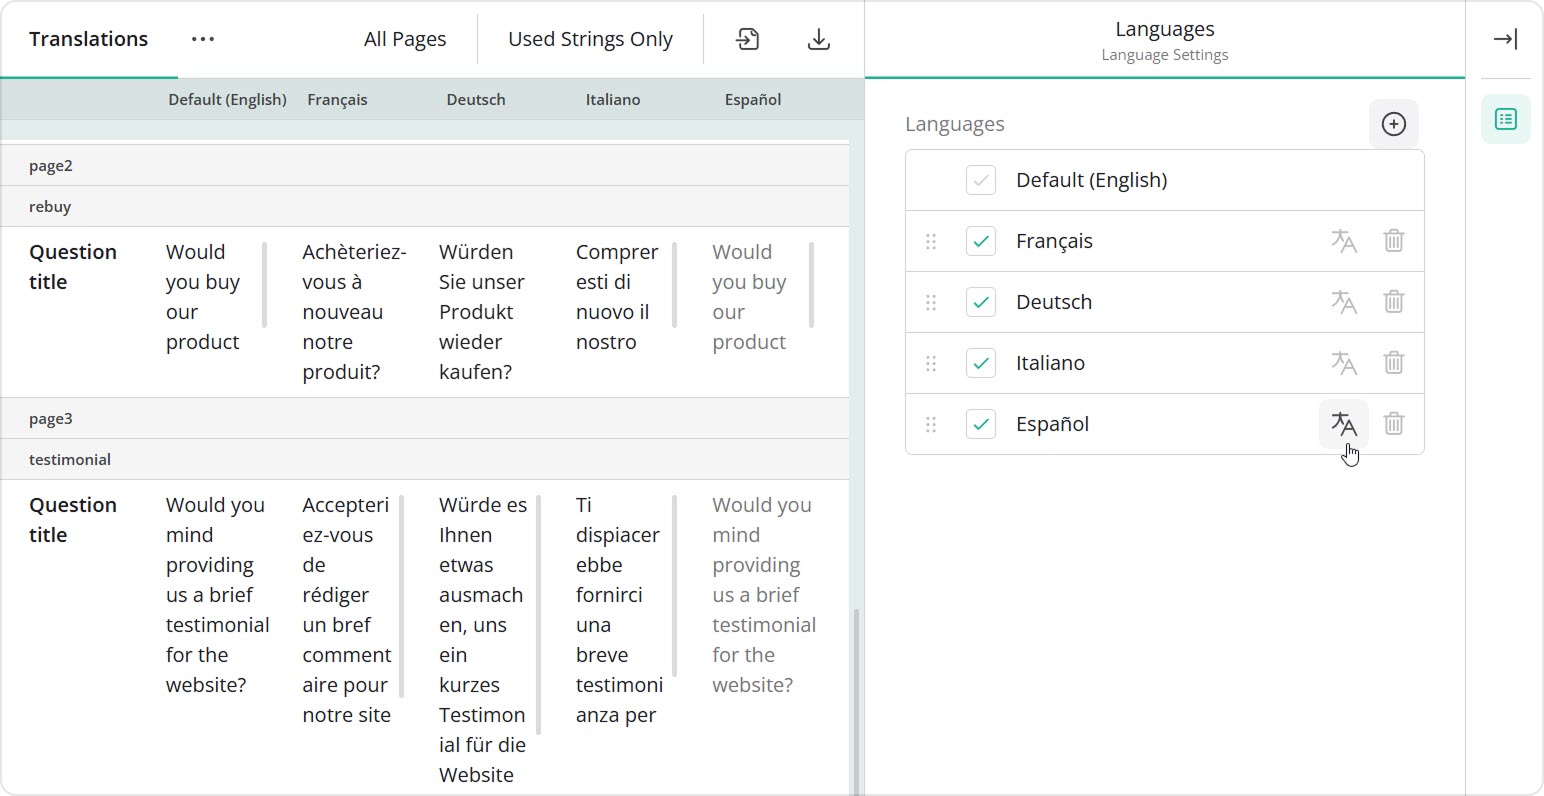Disable Español via its checkbox
The width and height of the screenshot is (1544, 796).
point(981,424)
